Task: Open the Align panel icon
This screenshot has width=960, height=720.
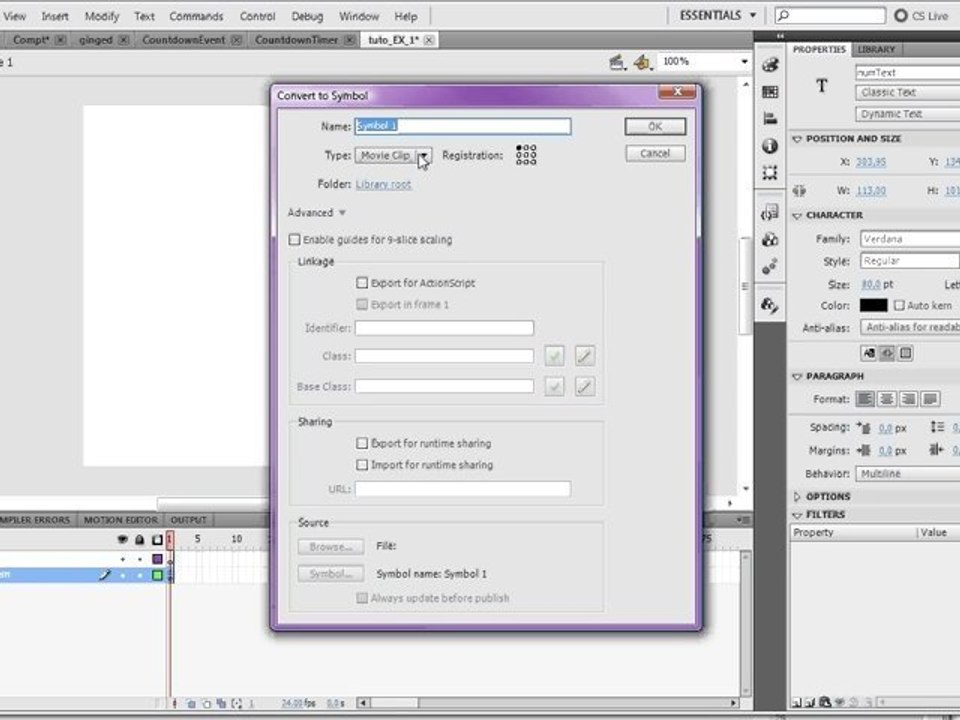Action: coord(770,119)
